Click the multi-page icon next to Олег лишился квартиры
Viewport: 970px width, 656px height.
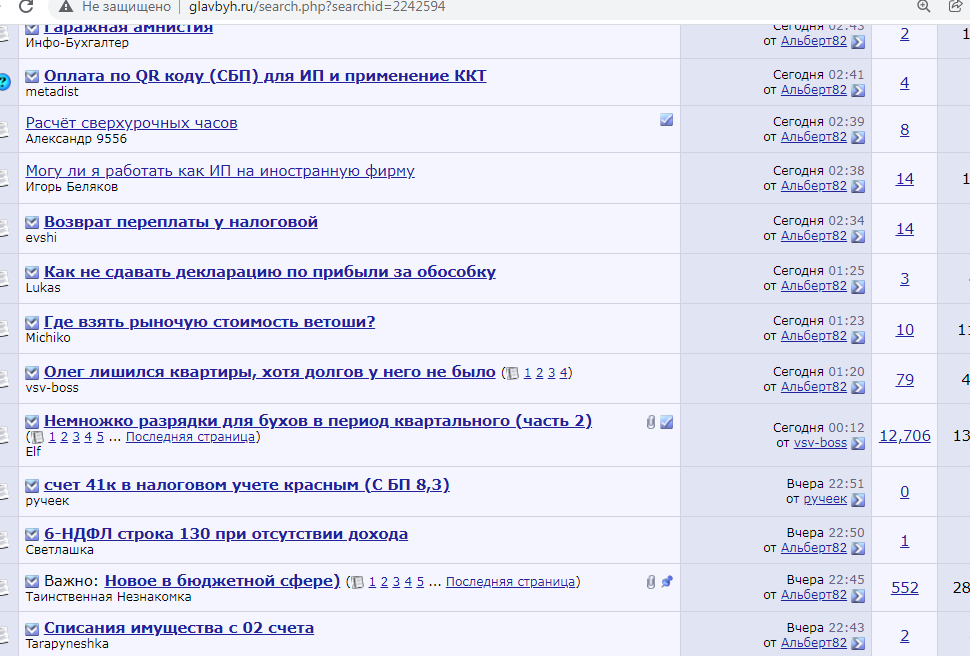pos(512,373)
